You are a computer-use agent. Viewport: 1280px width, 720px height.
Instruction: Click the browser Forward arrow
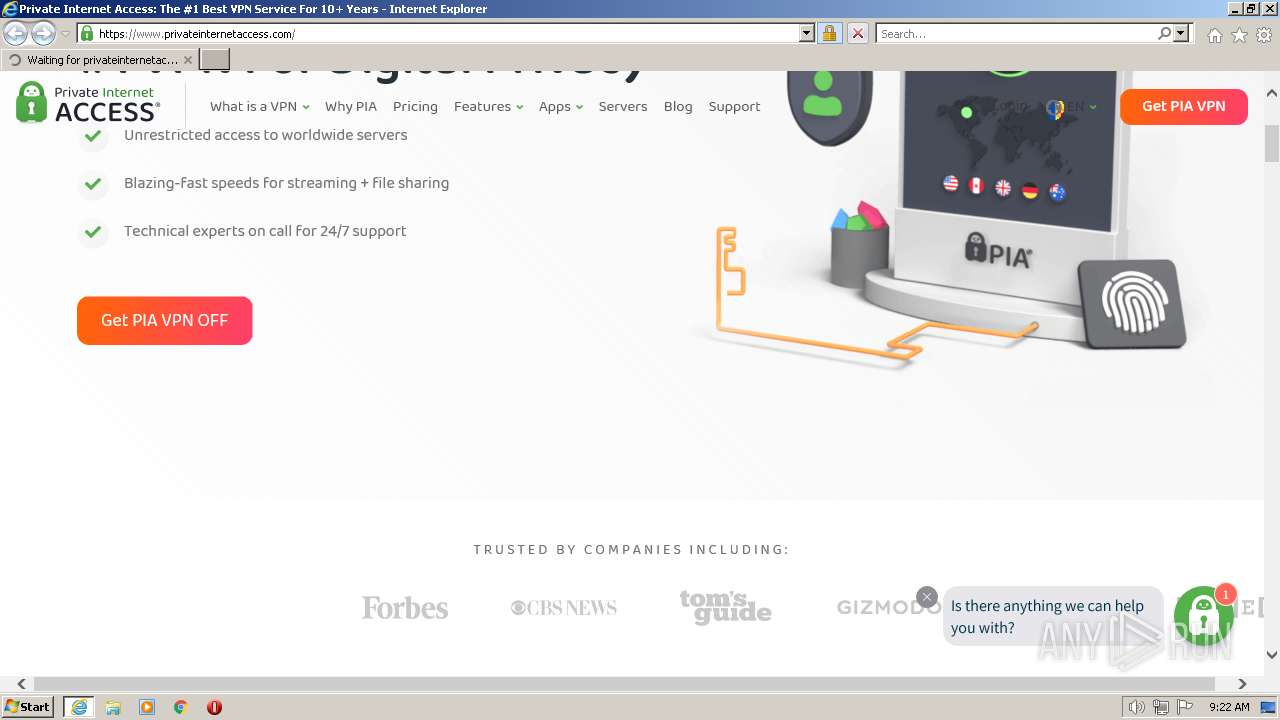point(43,33)
